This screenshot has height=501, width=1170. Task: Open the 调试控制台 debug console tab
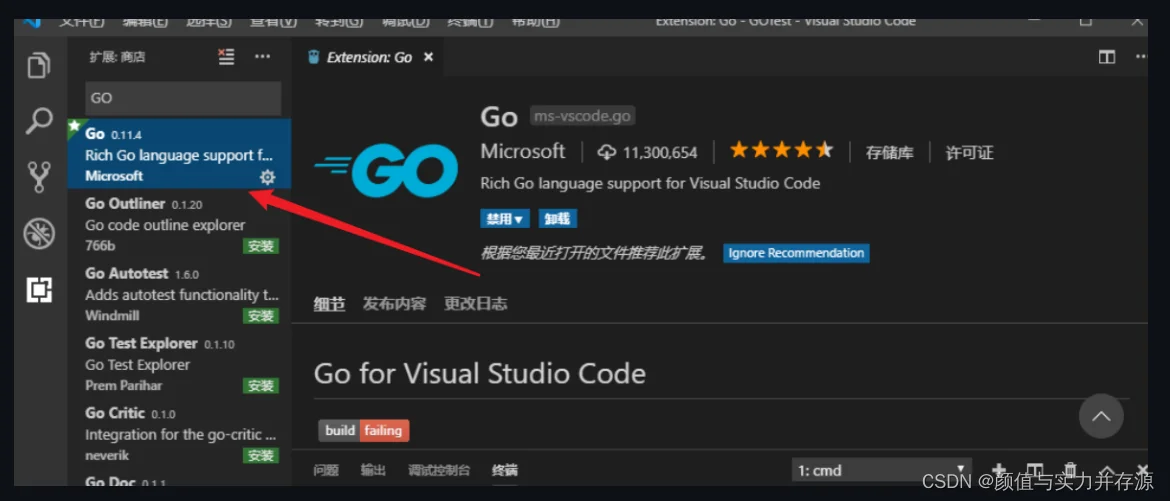click(x=439, y=470)
